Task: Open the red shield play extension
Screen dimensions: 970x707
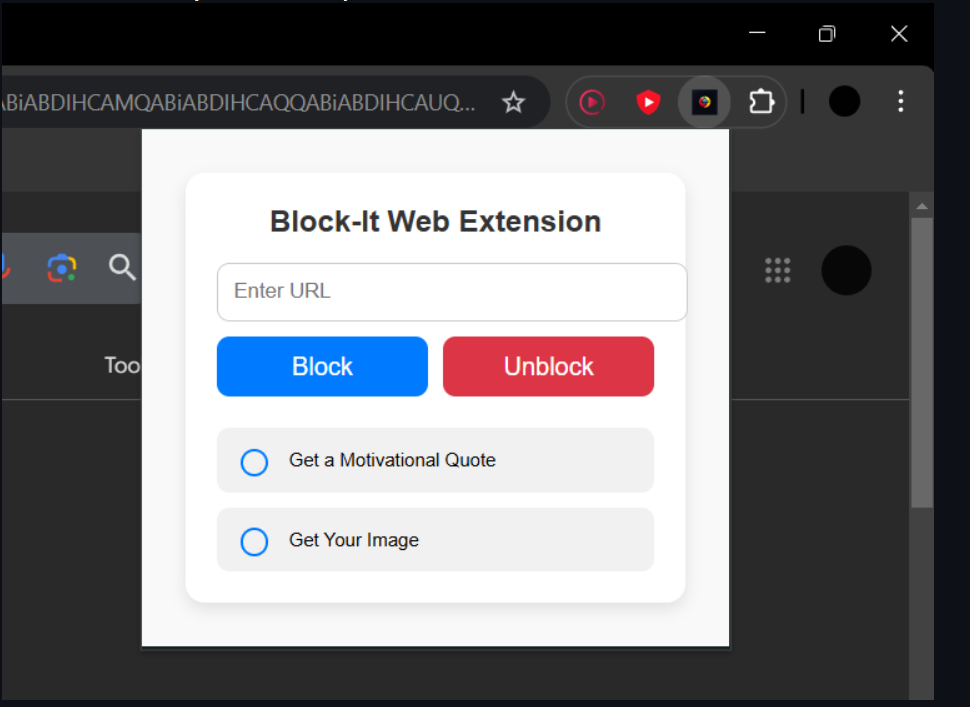Action: [x=648, y=102]
